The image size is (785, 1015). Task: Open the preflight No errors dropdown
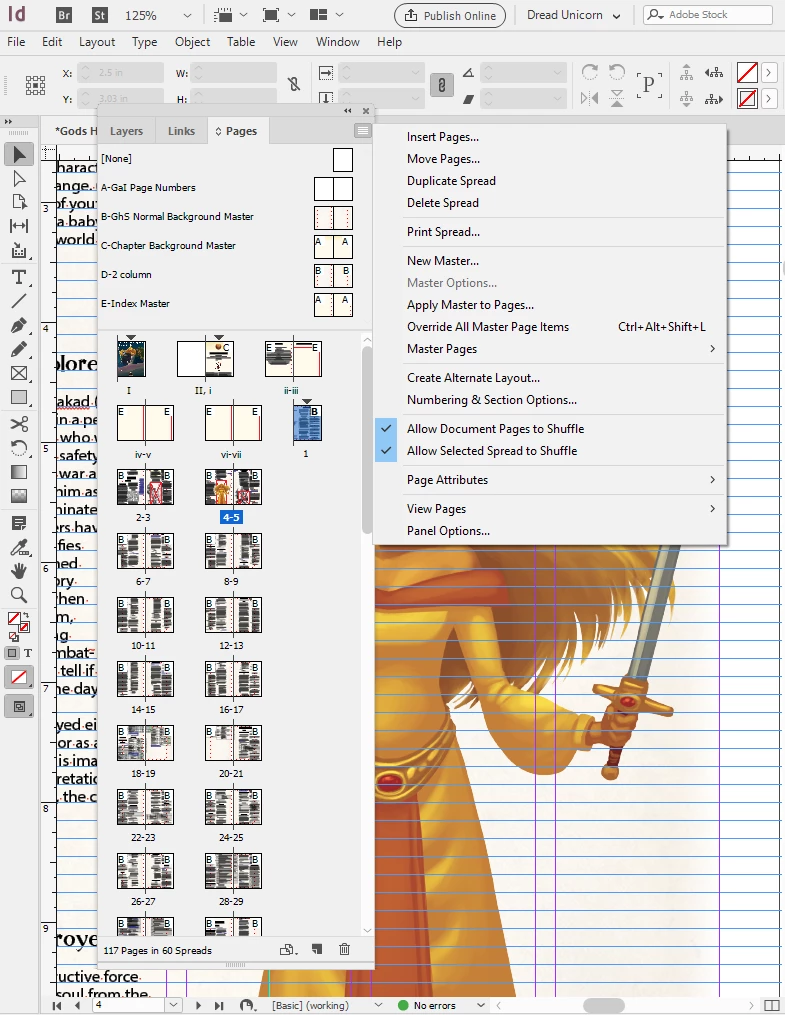pos(481,1005)
